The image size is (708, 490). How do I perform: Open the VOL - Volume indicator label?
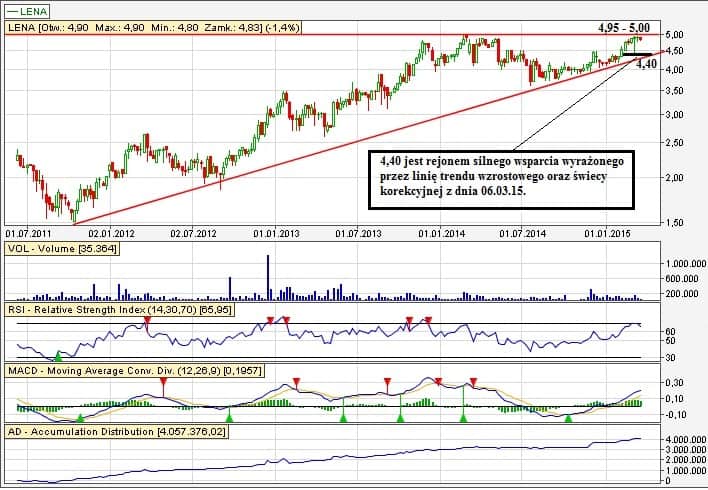click(x=63, y=249)
